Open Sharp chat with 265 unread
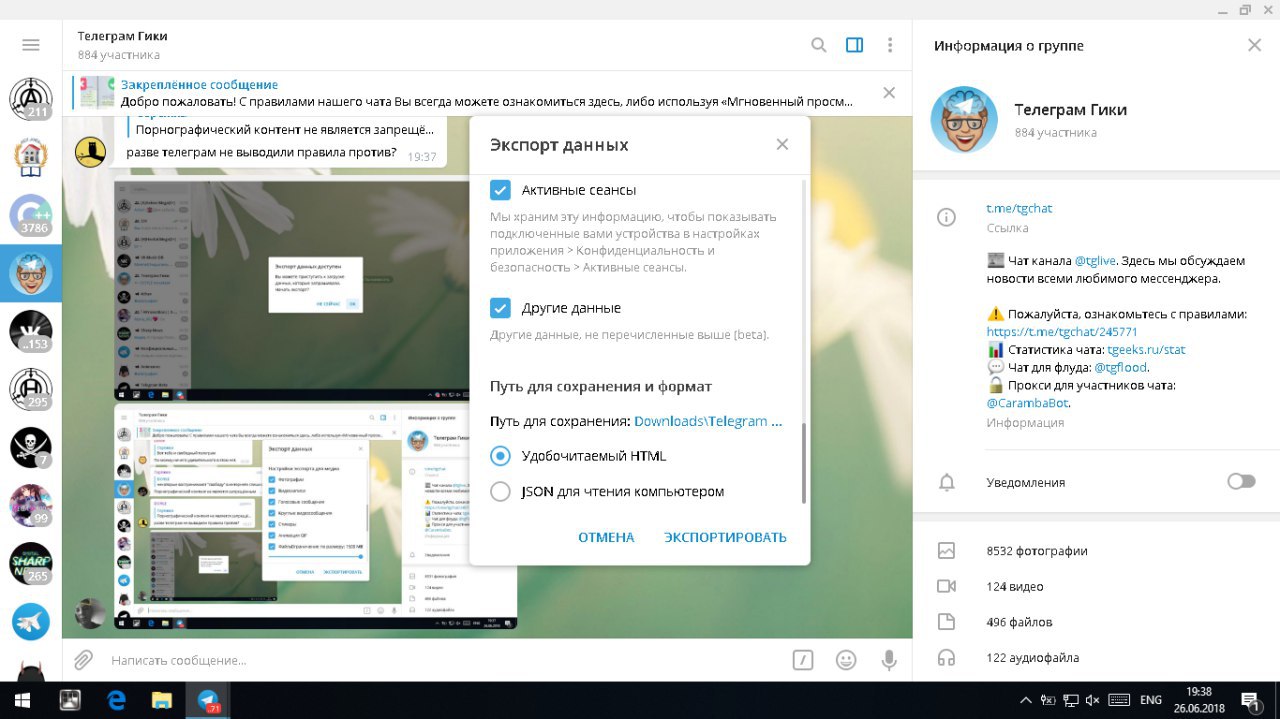This screenshot has width=1280, height=719. click(30, 563)
